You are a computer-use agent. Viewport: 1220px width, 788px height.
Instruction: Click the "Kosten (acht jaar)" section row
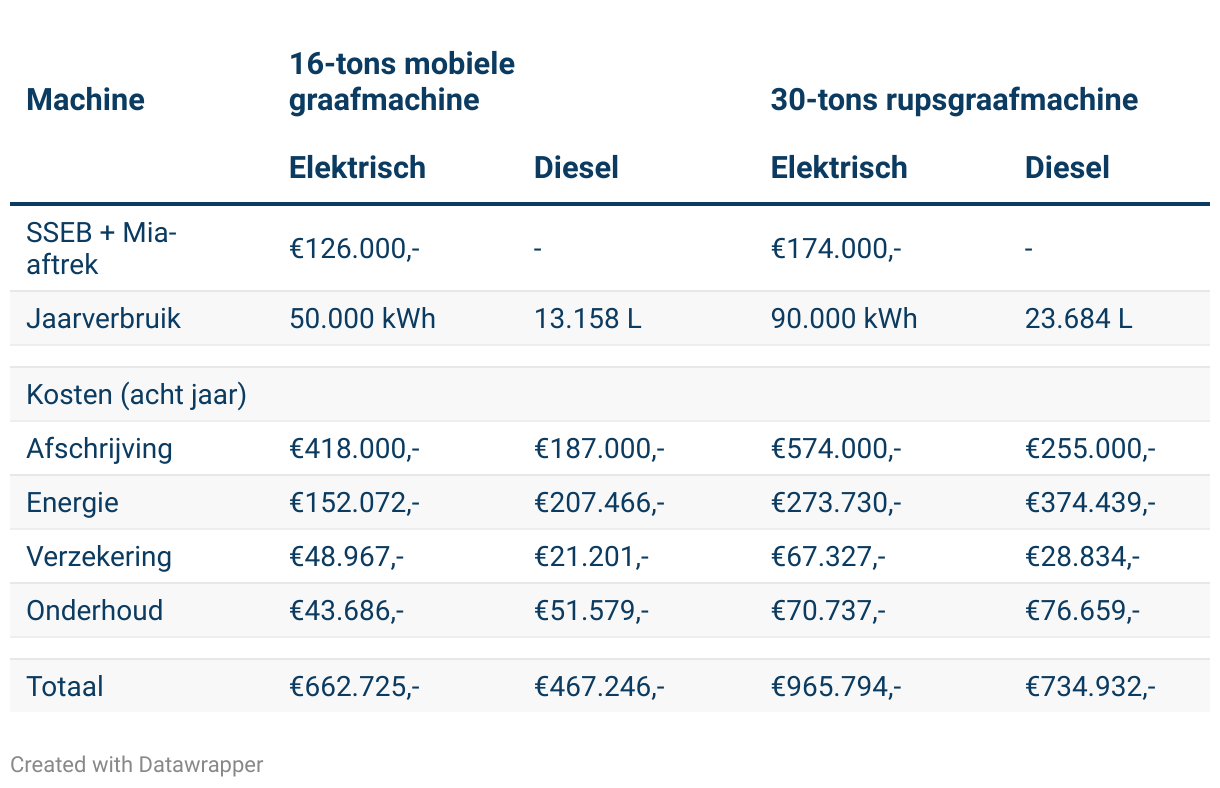point(136,395)
